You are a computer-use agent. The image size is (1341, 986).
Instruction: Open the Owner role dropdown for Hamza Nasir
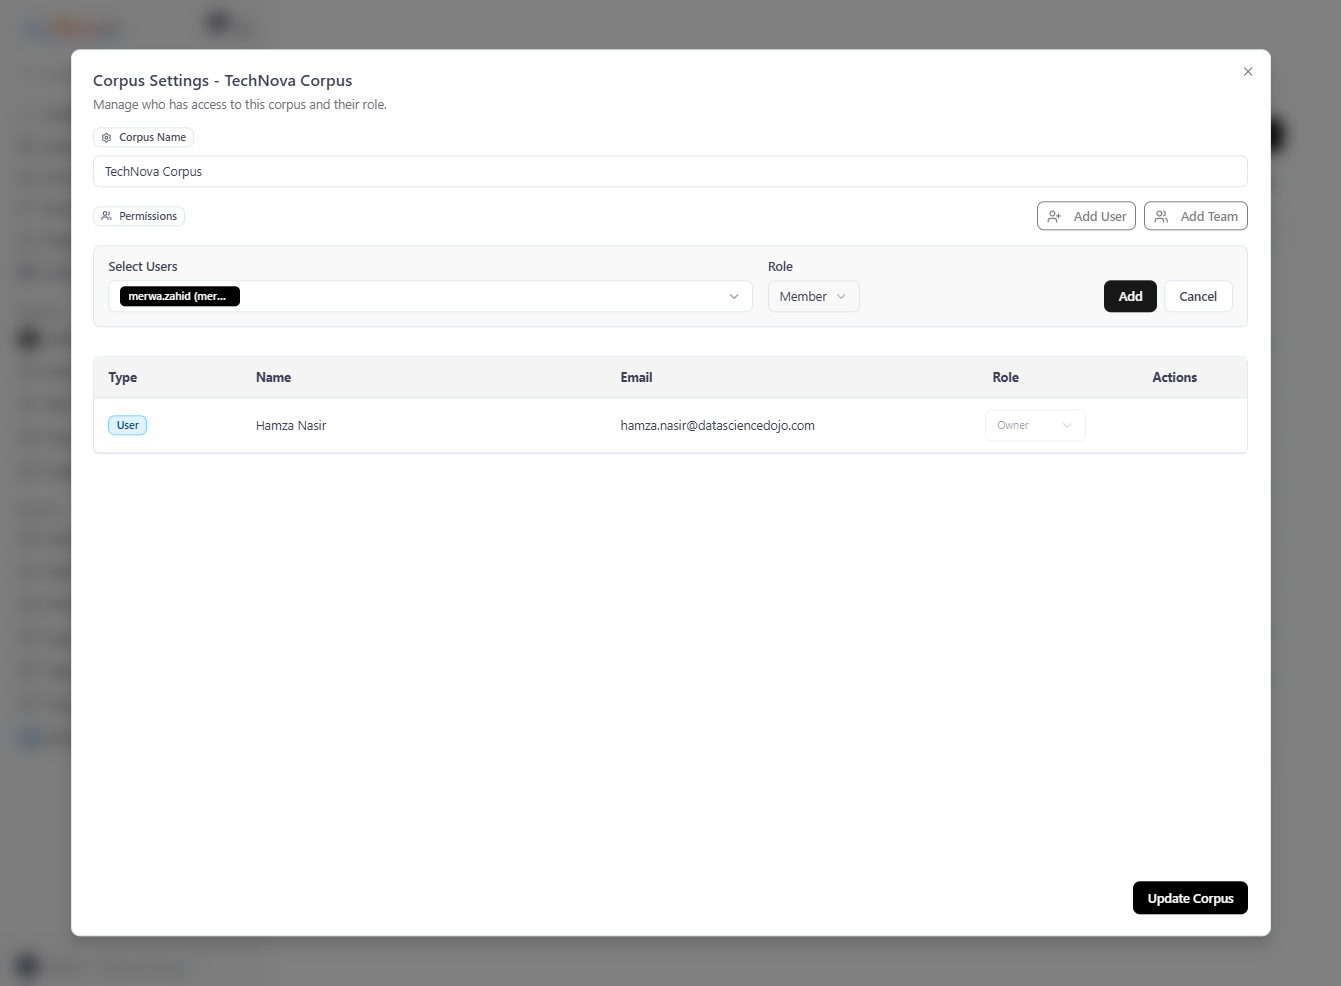coord(1035,425)
